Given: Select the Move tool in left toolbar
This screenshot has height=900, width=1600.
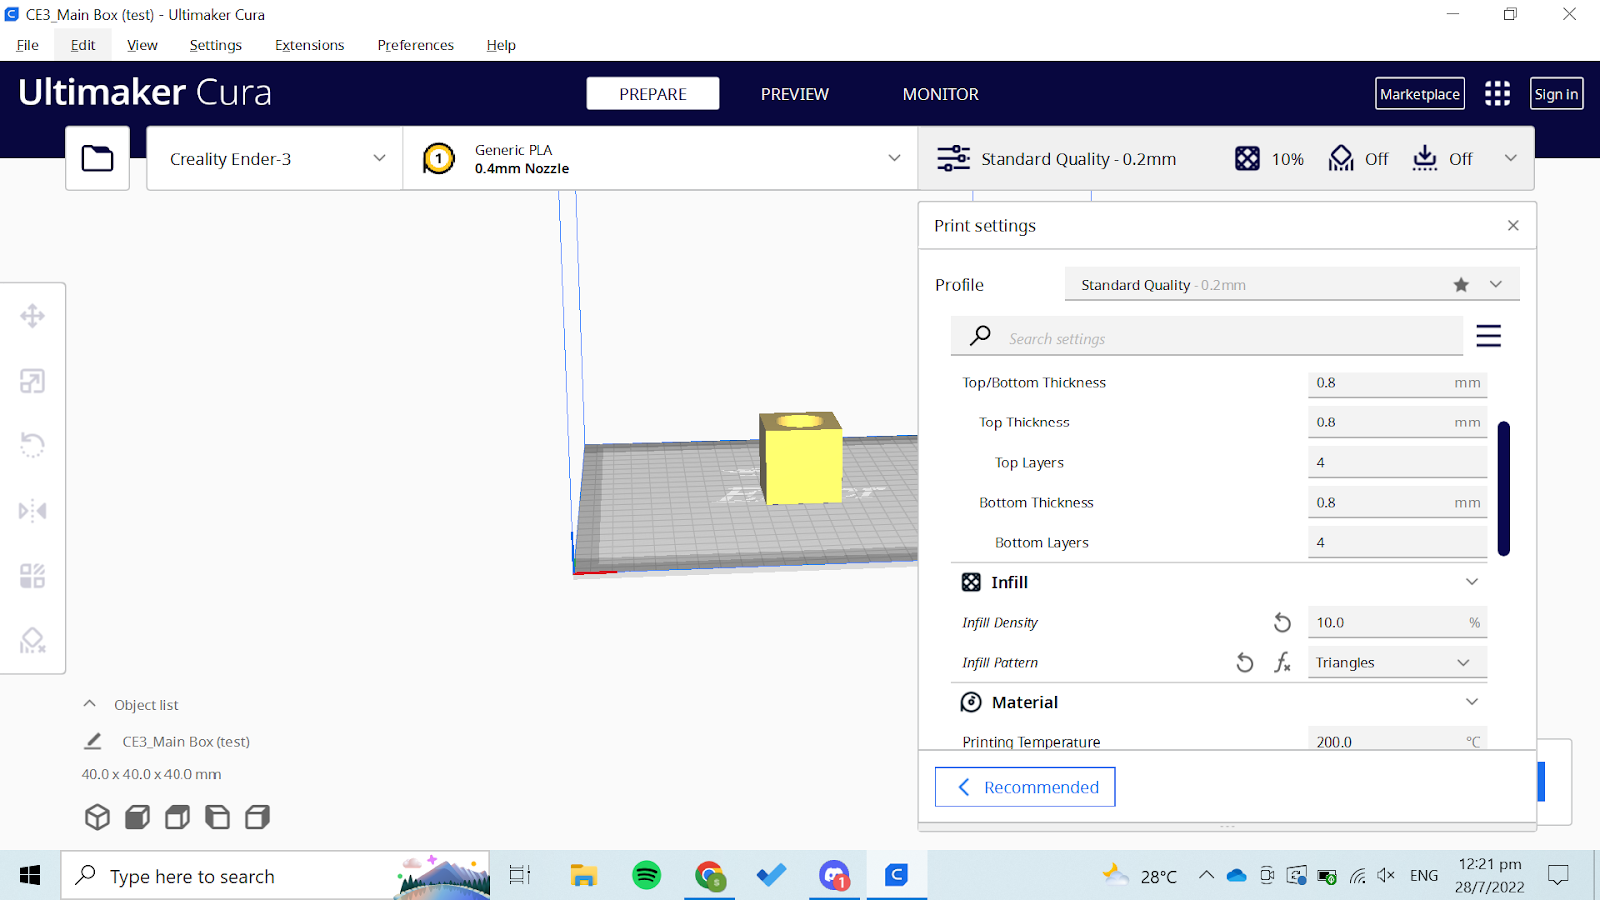Looking at the screenshot, I should (x=32, y=316).
